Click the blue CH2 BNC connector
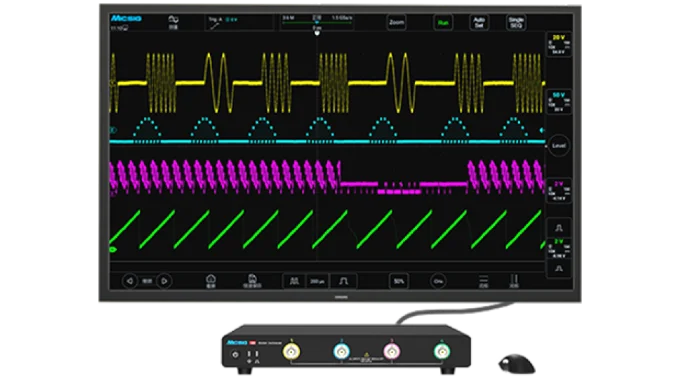This screenshot has width=680, height=380. pos(341,351)
